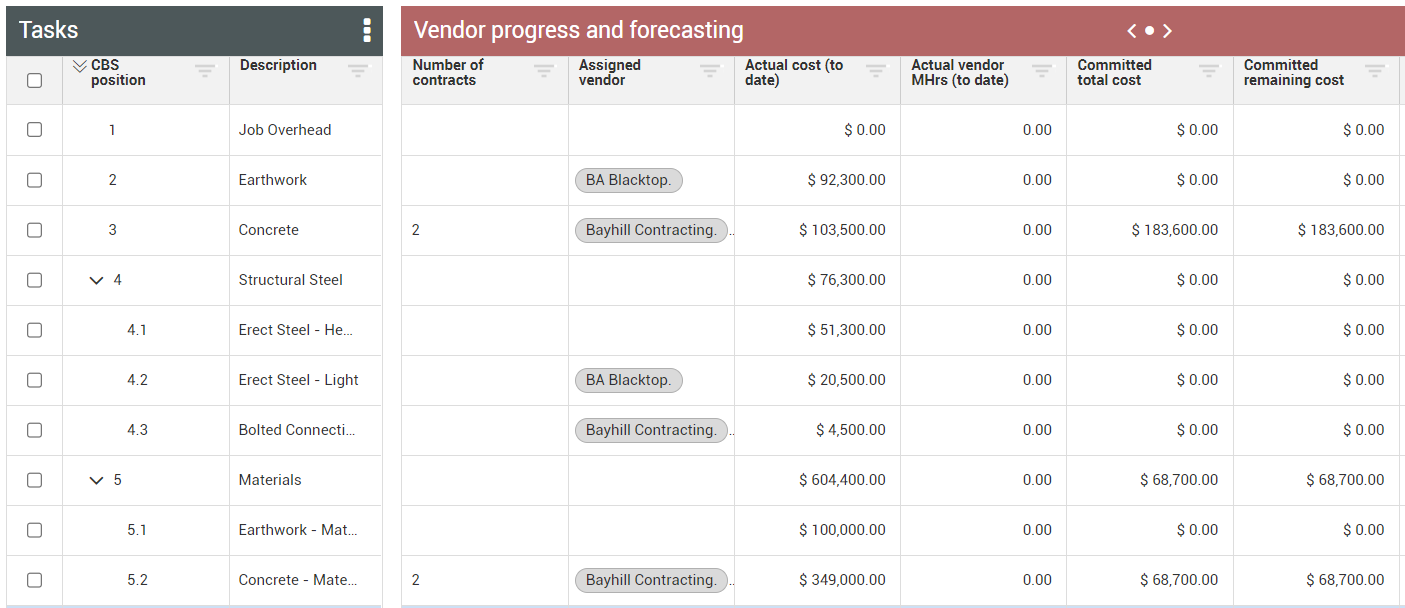Select the center page indicator dot
The image size is (1405, 608).
1149,31
